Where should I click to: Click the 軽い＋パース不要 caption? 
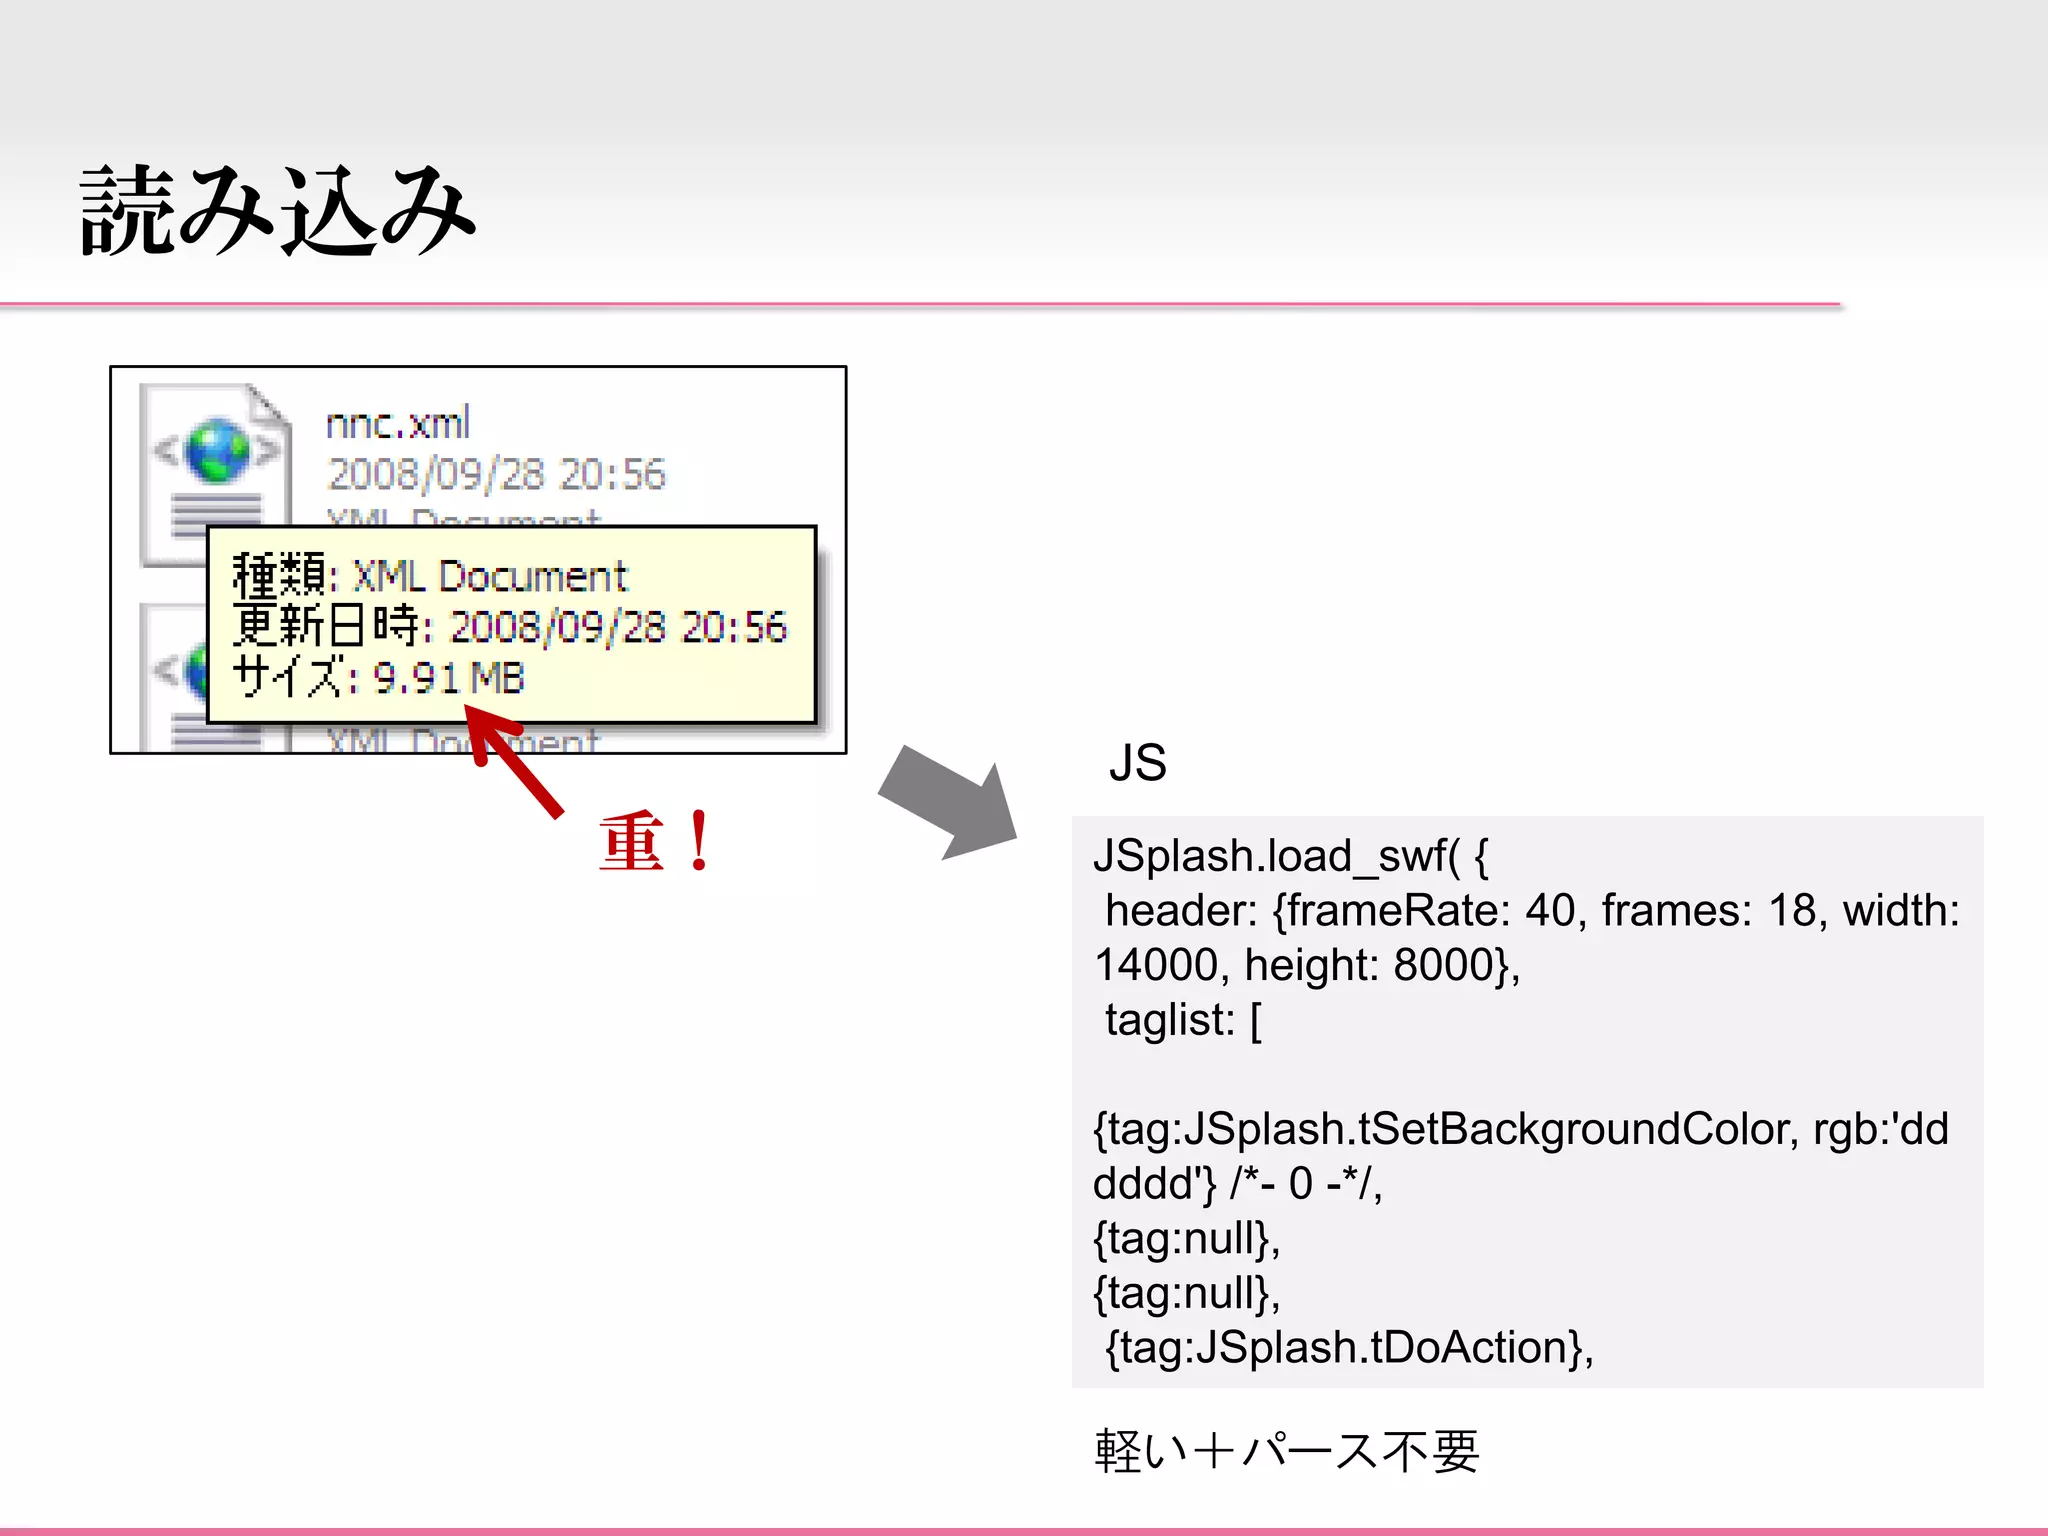[x=1287, y=1451]
